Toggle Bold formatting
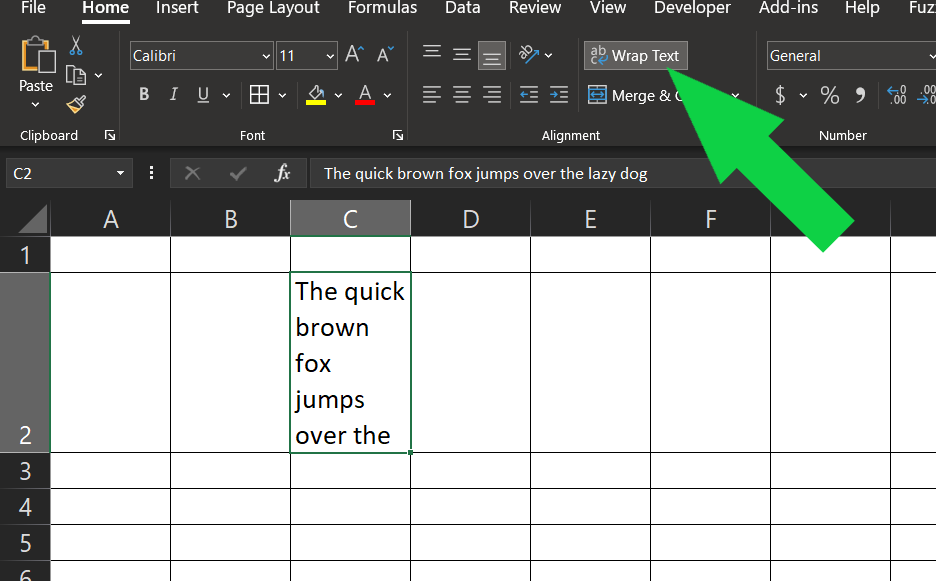Screen dimensions: 936x581 pos(144,94)
